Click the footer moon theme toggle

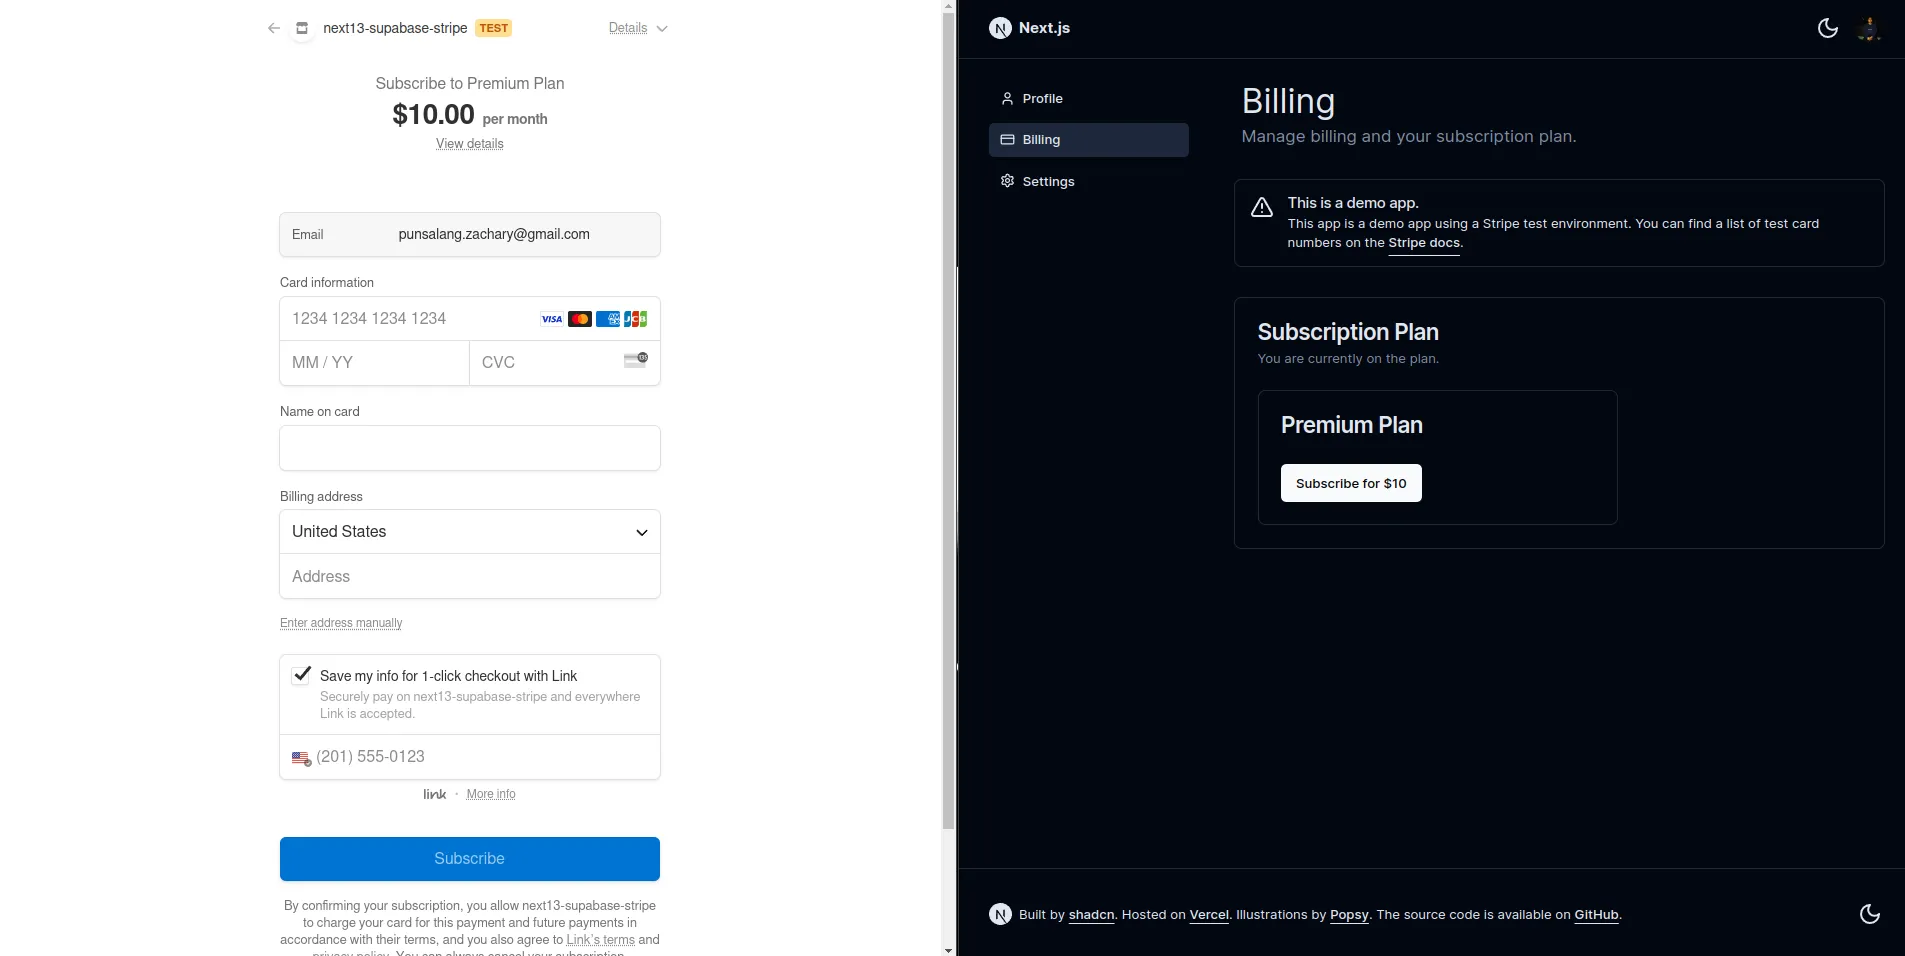1869,914
